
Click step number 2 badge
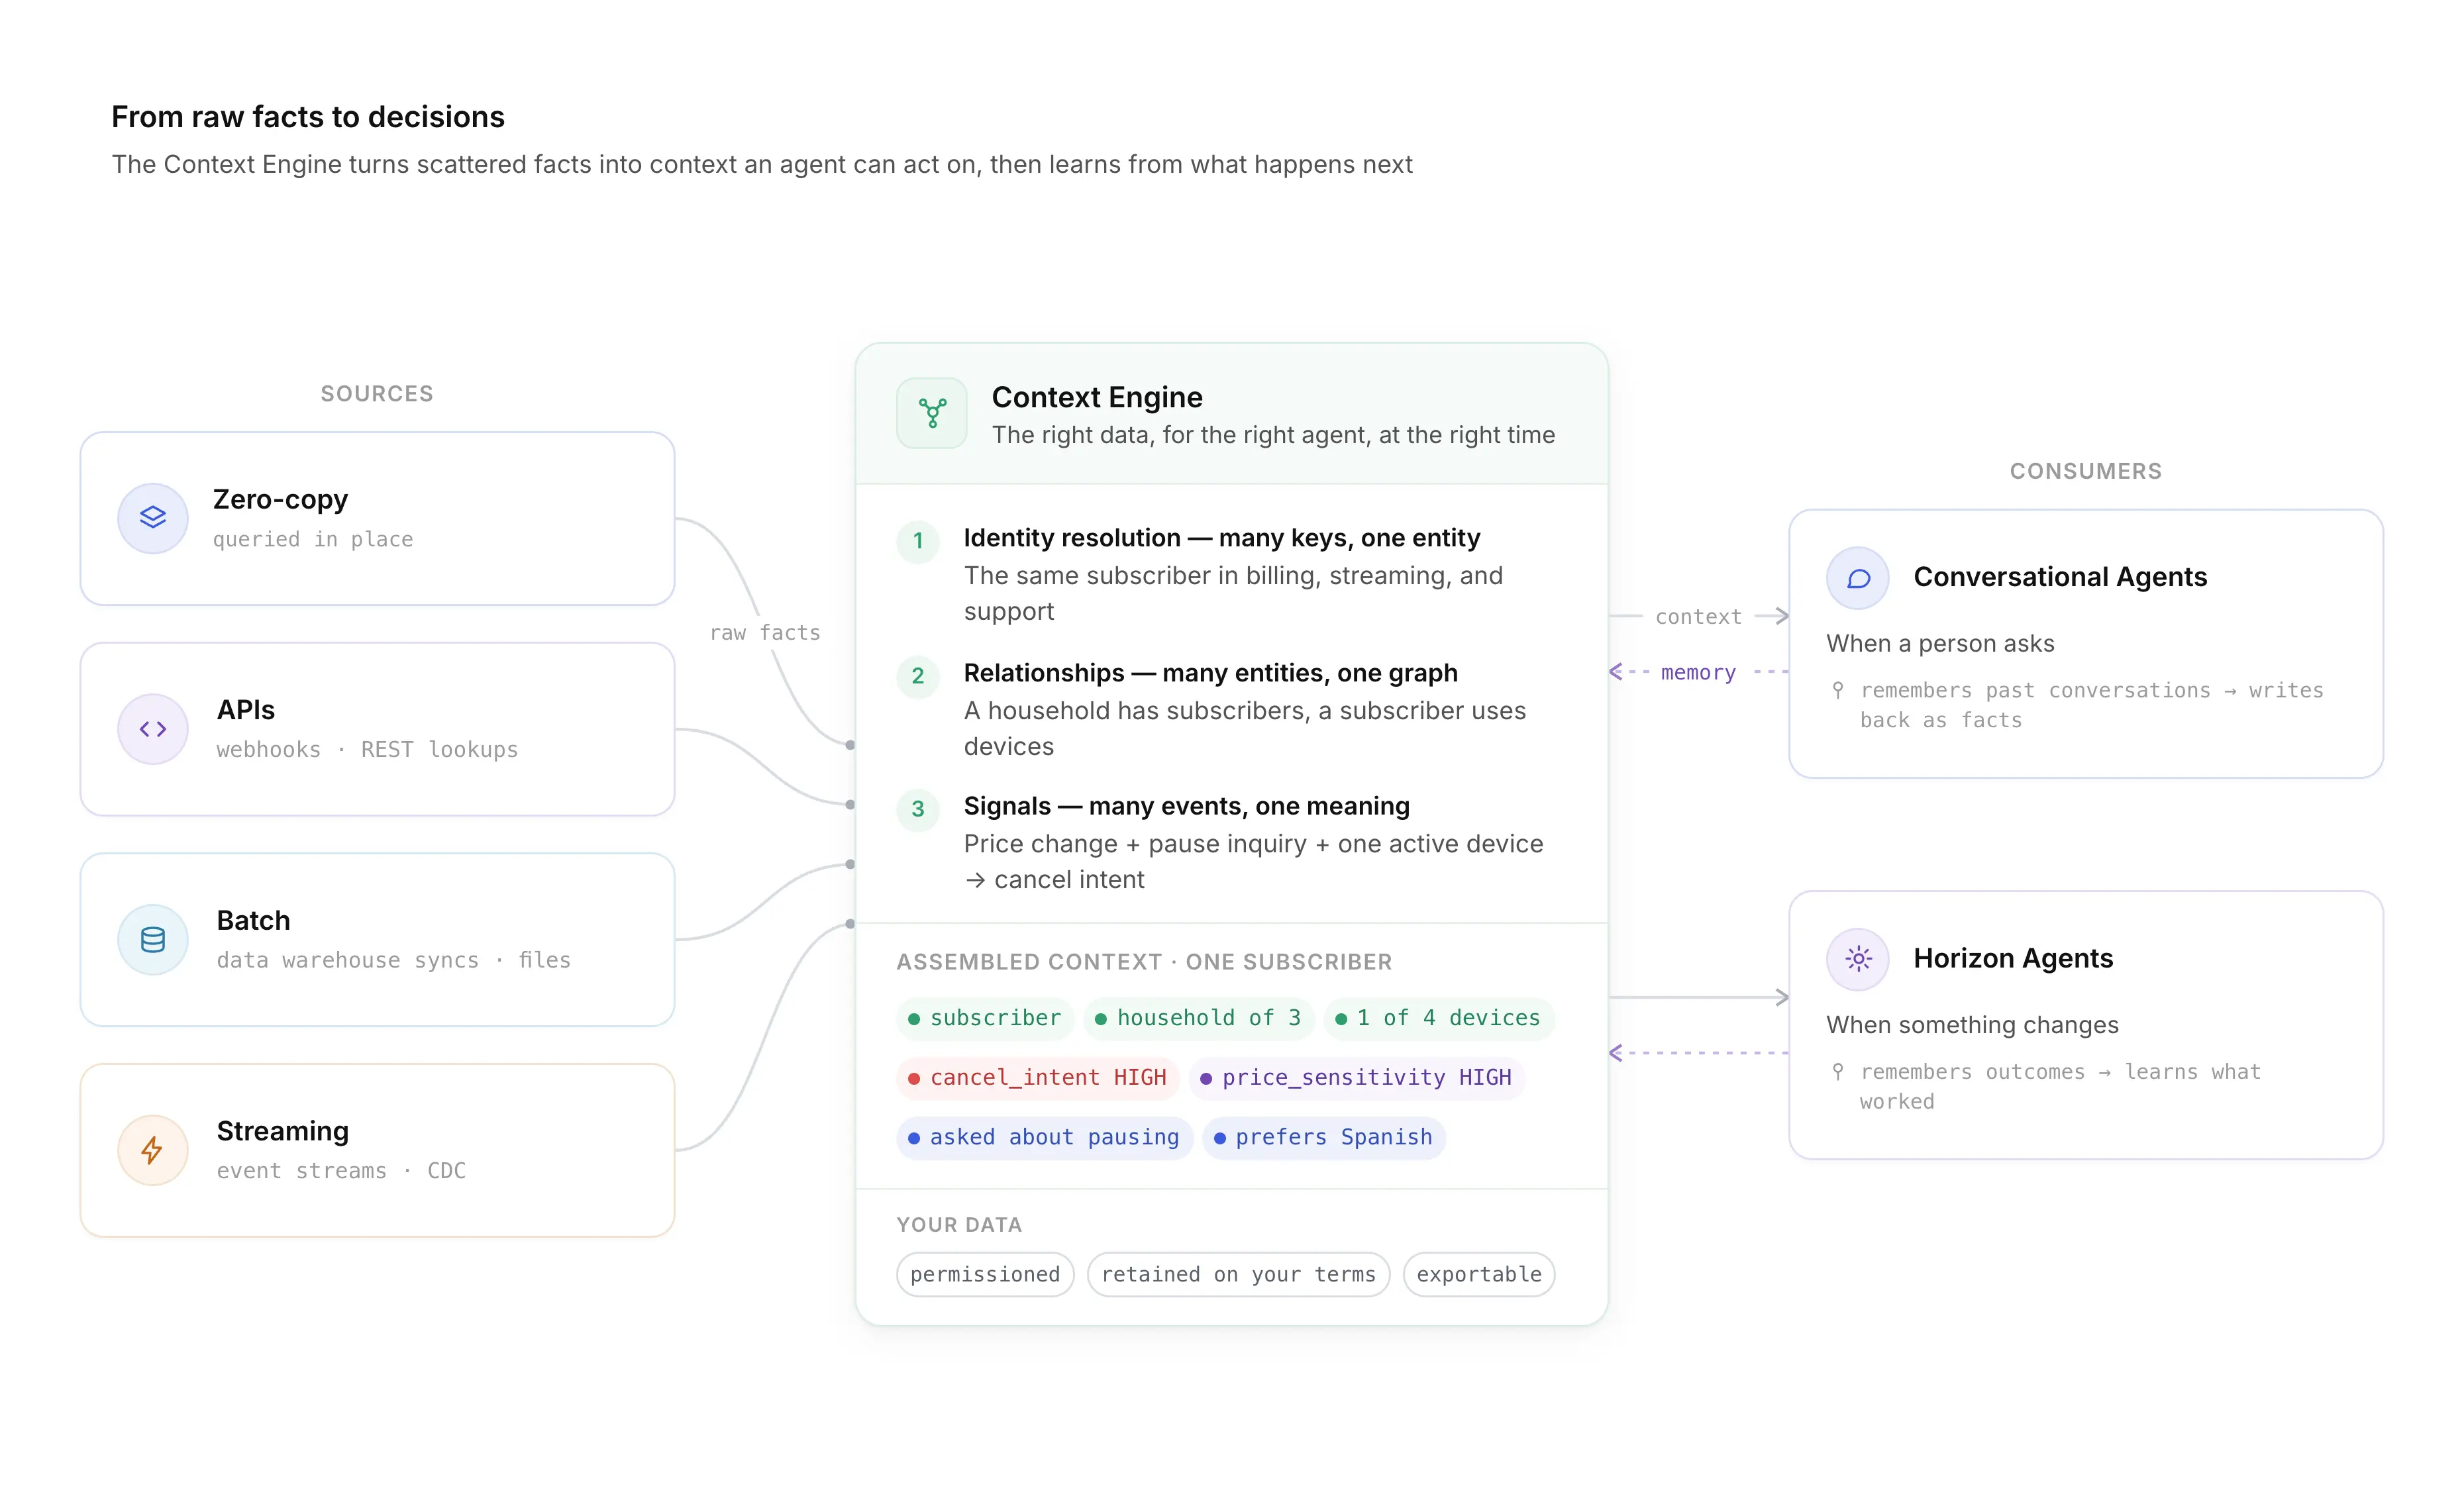pyautogui.click(x=917, y=676)
